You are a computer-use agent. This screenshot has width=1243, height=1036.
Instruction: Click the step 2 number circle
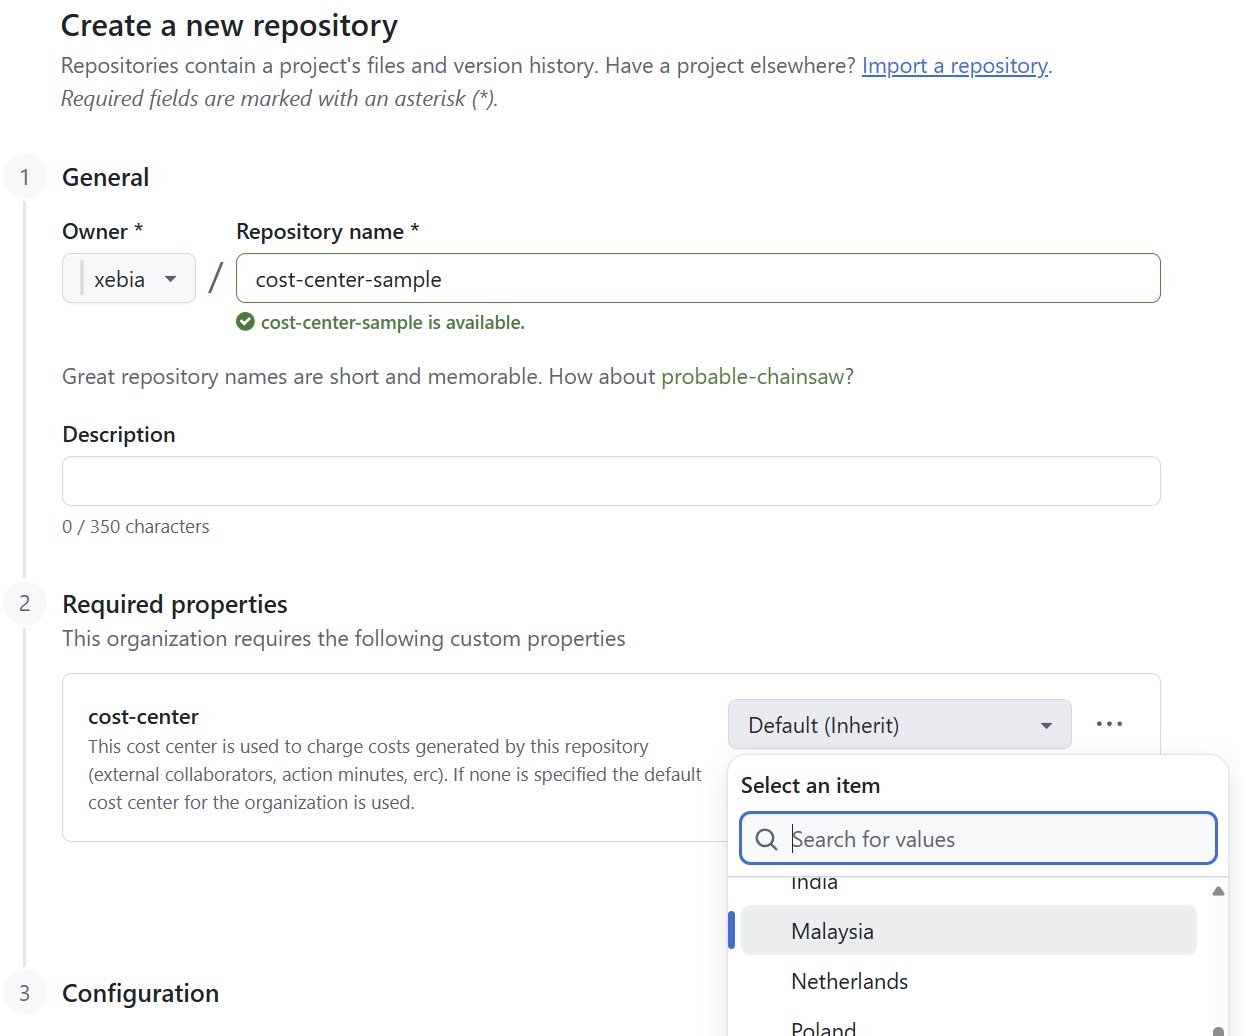(x=25, y=604)
